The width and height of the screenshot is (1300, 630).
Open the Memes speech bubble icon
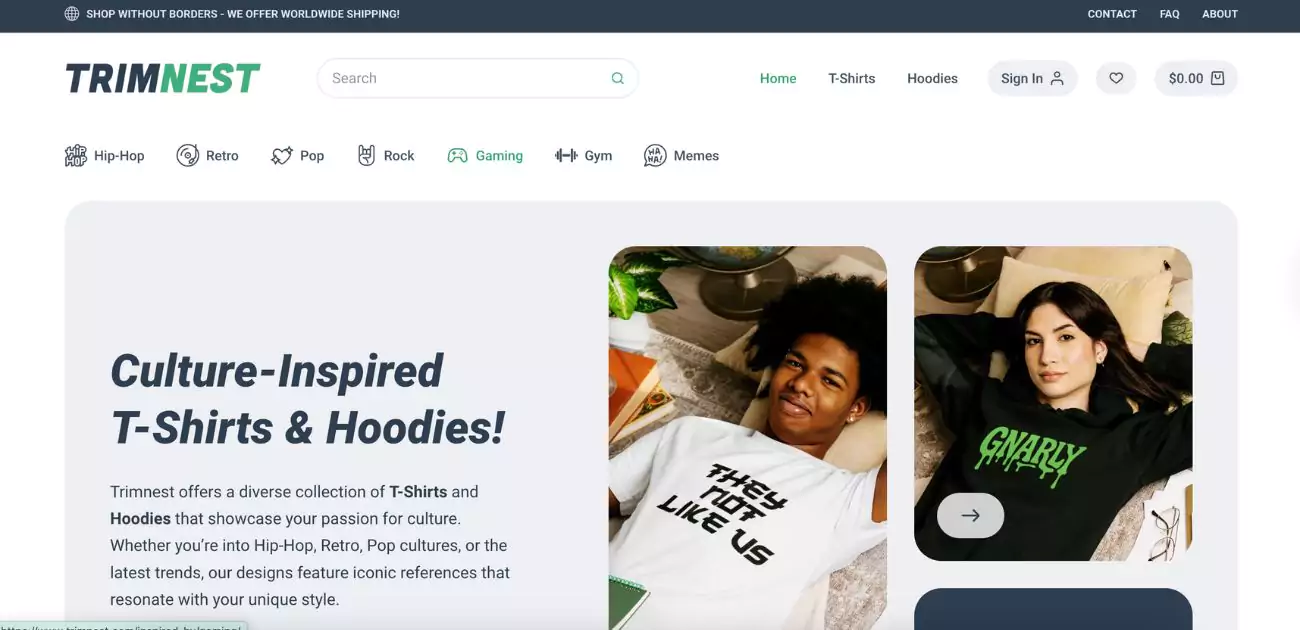coord(655,156)
